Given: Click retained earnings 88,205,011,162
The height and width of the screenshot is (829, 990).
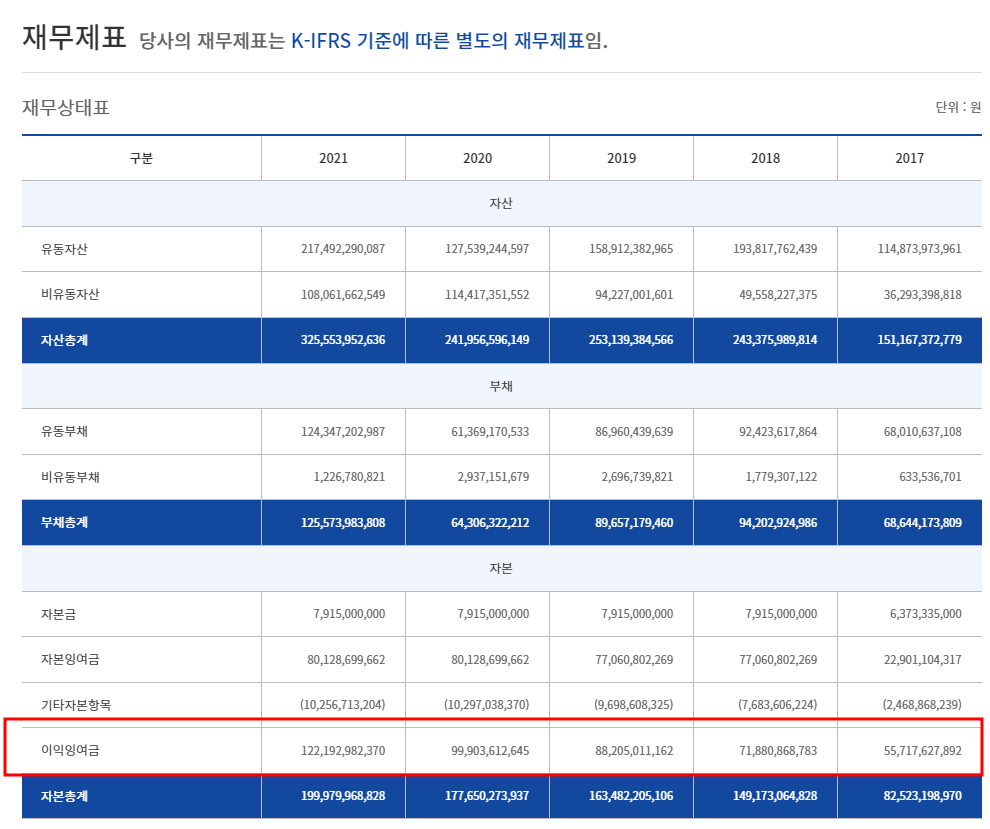Looking at the screenshot, I should click(634, 750).
